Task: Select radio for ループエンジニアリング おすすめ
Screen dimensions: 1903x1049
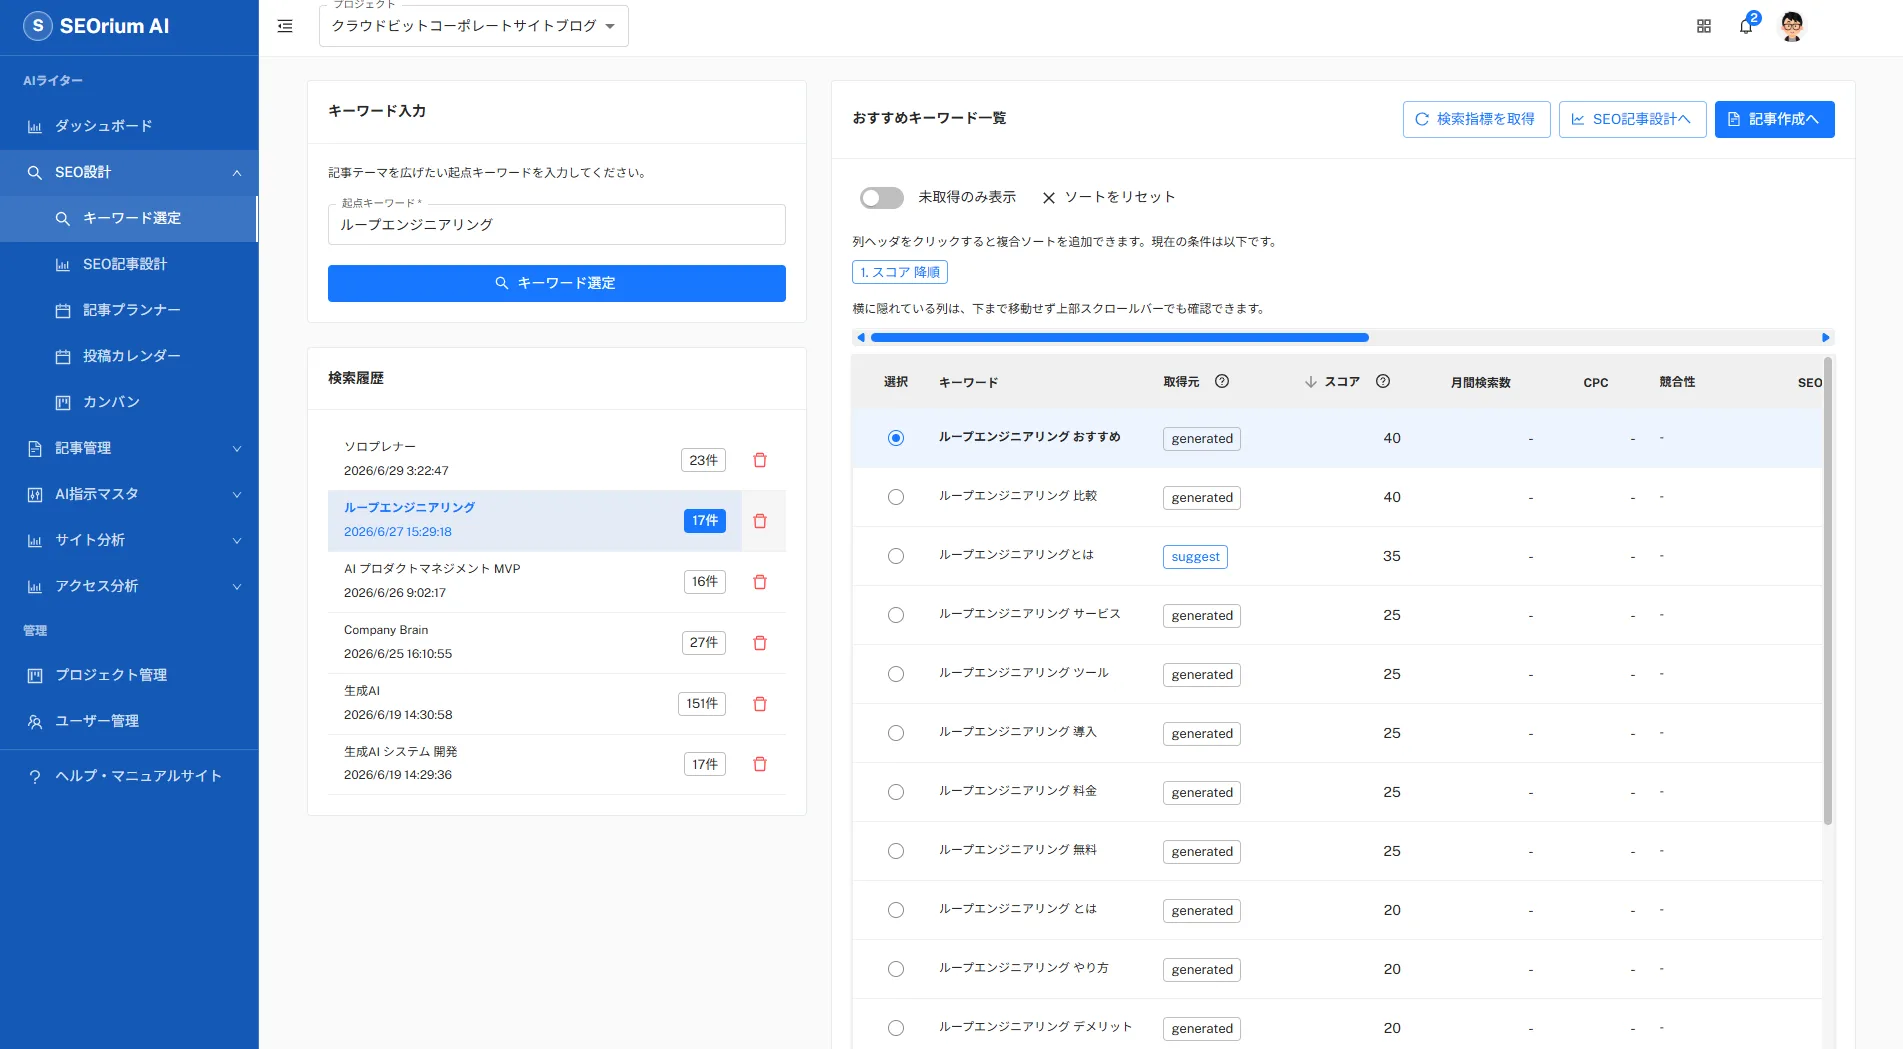Action: point(896,438)
